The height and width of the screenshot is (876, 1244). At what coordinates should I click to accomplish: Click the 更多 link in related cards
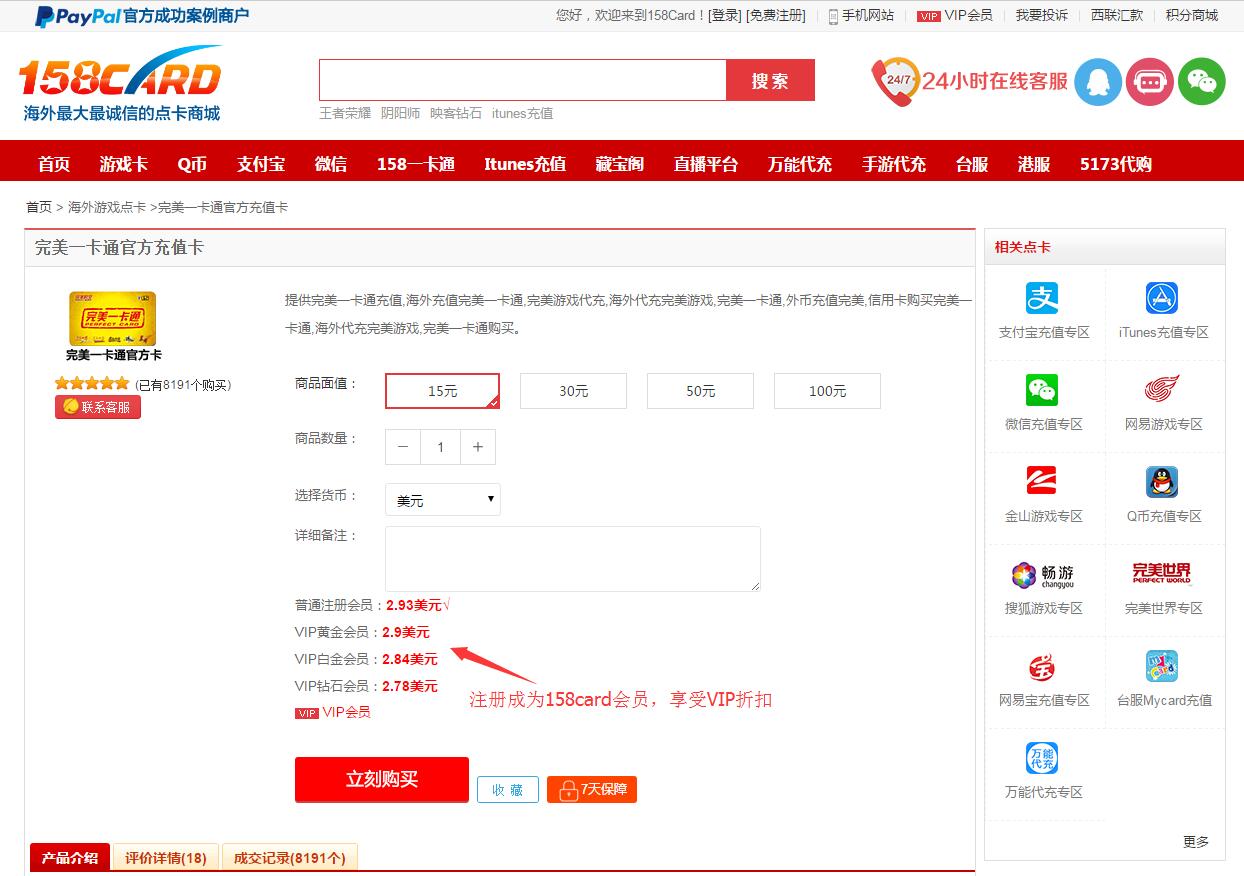(1196, 842)
